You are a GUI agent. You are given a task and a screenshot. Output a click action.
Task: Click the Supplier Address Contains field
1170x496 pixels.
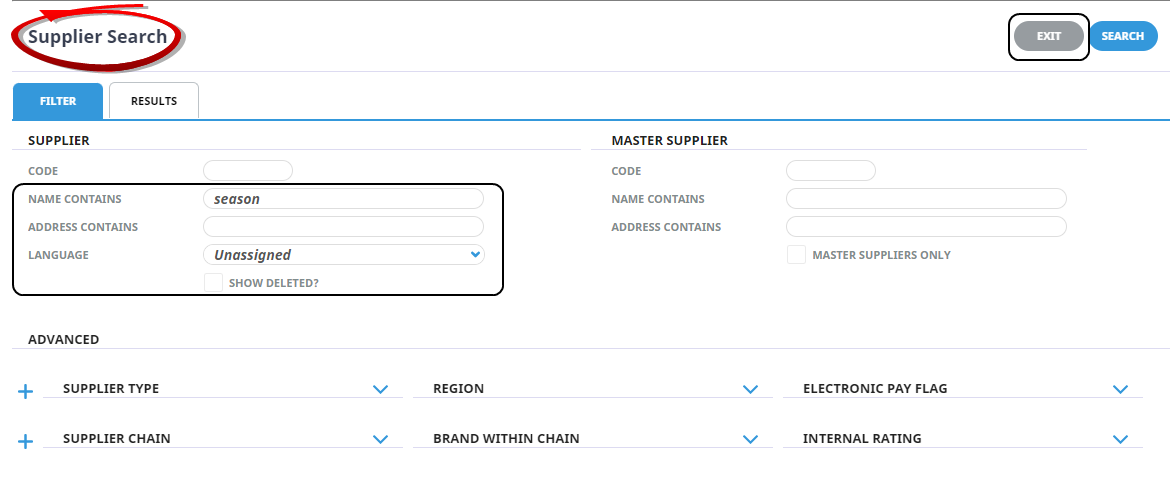click(x=343, y=227)
